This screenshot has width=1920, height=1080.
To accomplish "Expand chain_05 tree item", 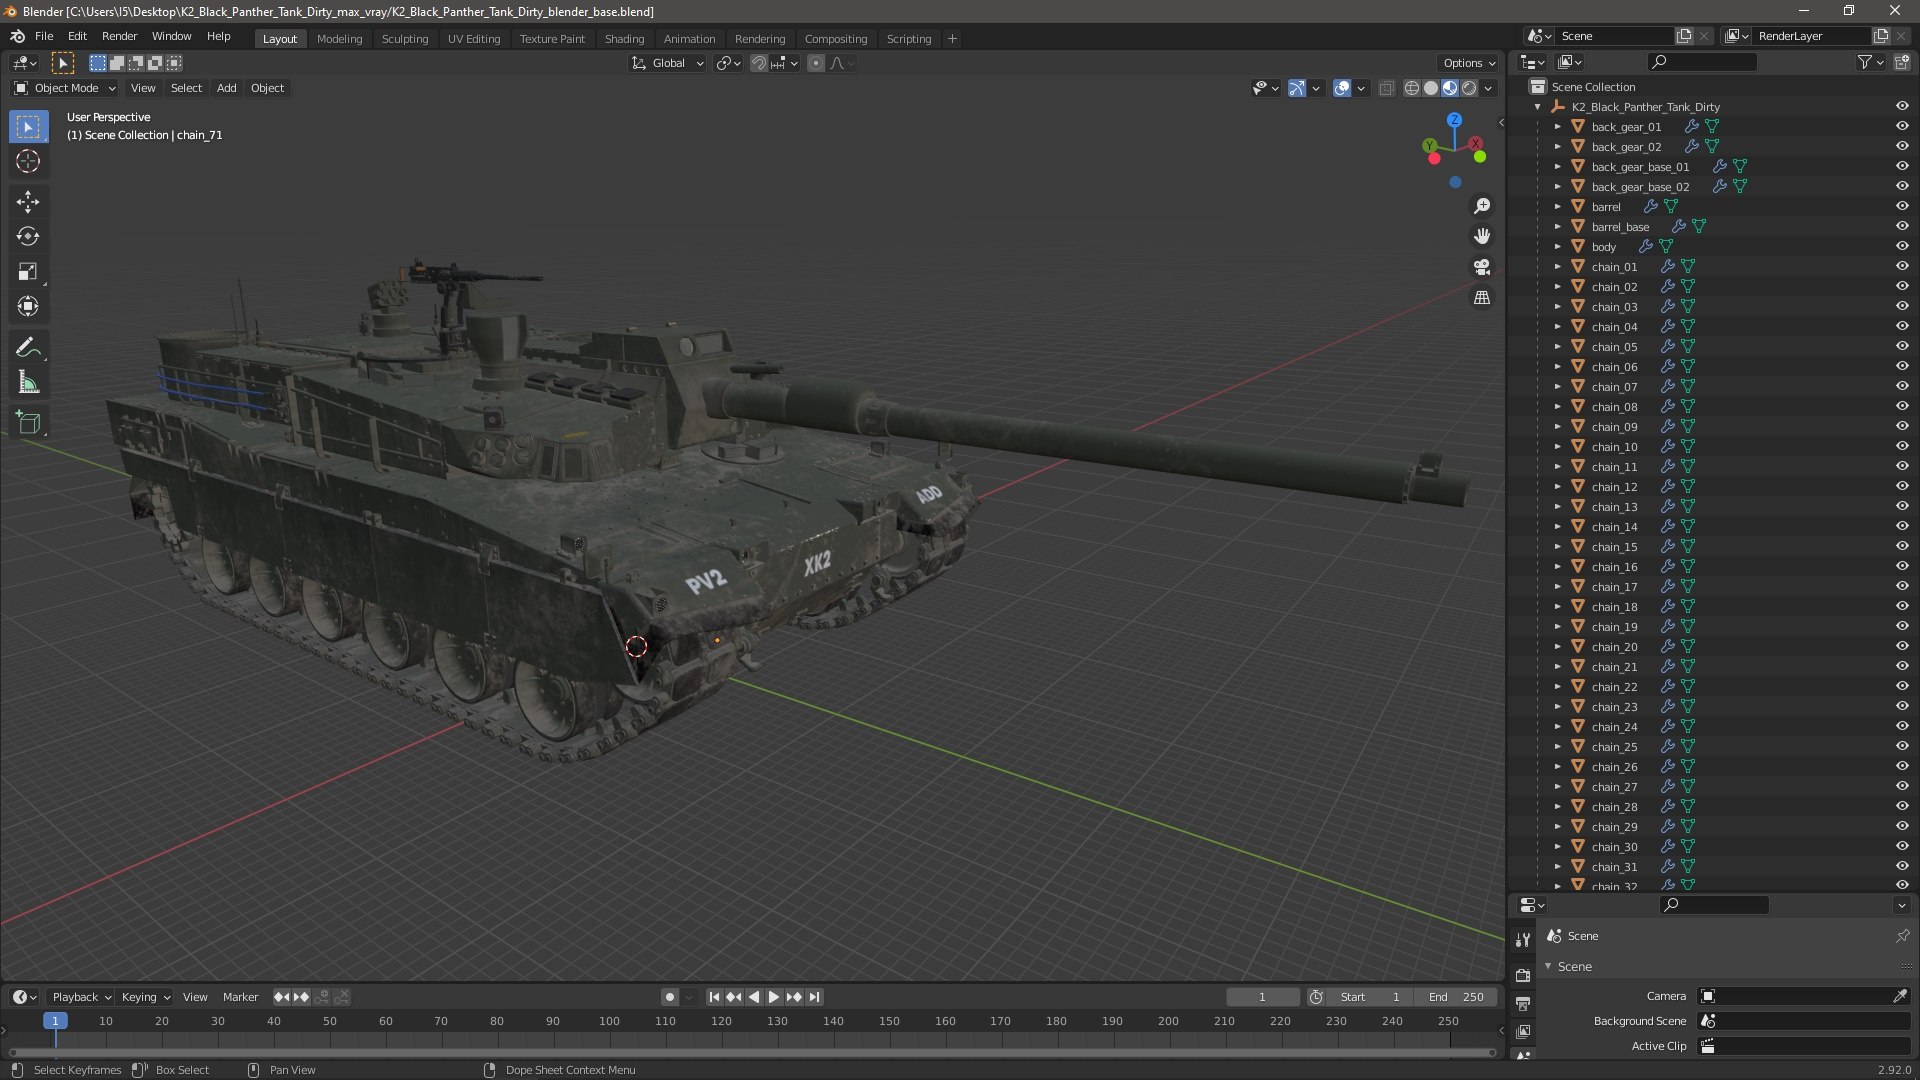I will (1558, 347).
